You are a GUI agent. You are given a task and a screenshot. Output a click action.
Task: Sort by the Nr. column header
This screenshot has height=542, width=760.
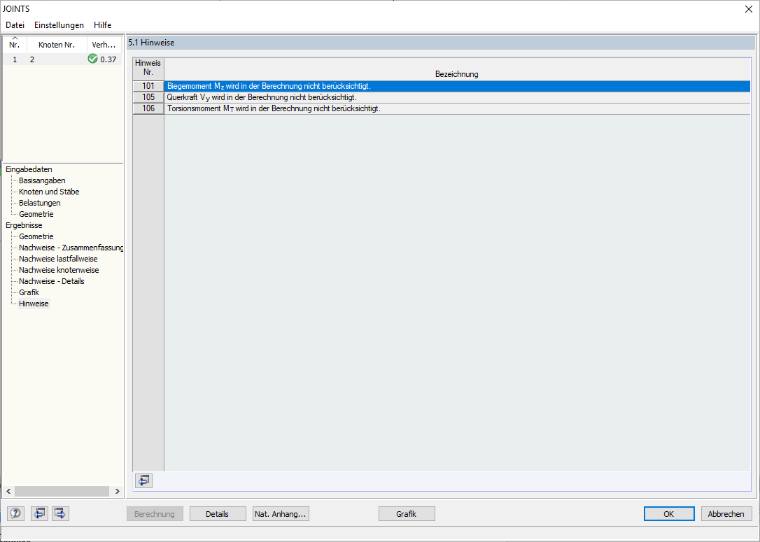15,45
